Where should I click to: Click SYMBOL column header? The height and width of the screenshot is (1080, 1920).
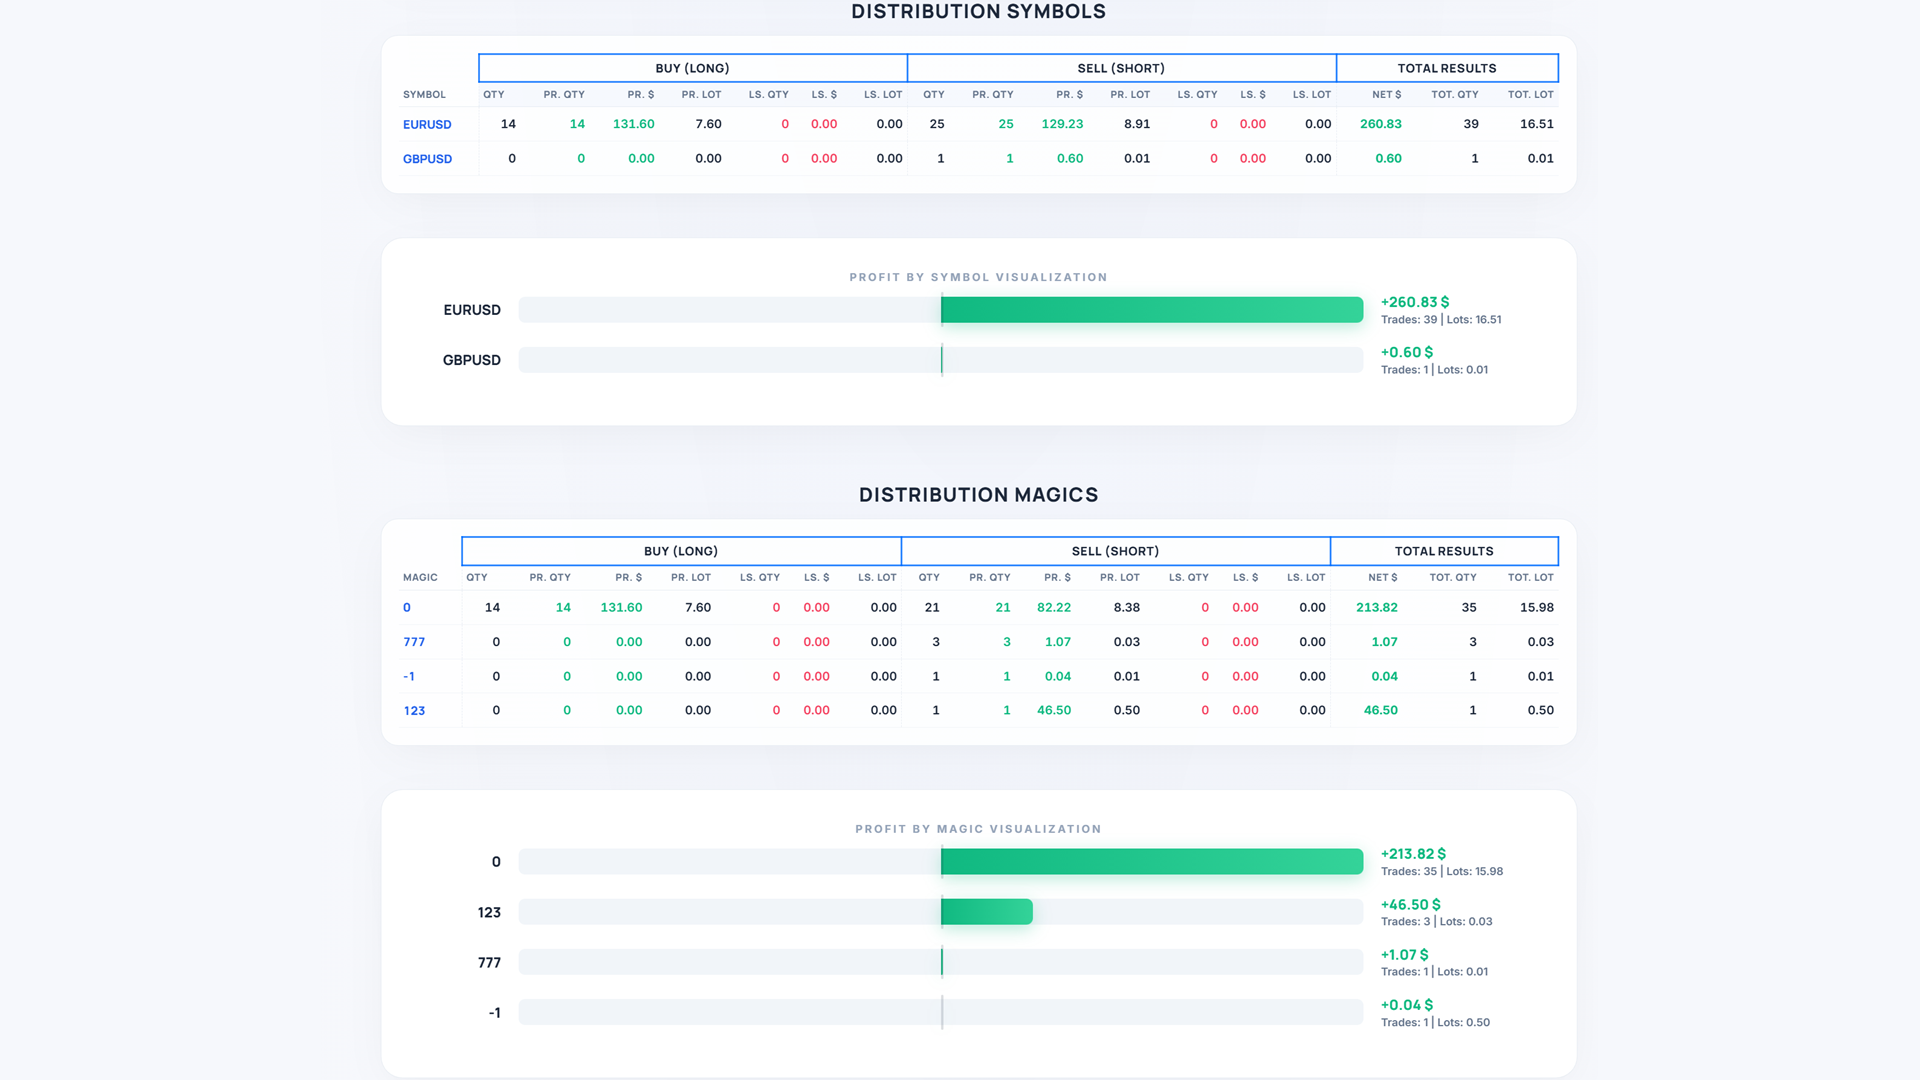(x=424, y=95)
